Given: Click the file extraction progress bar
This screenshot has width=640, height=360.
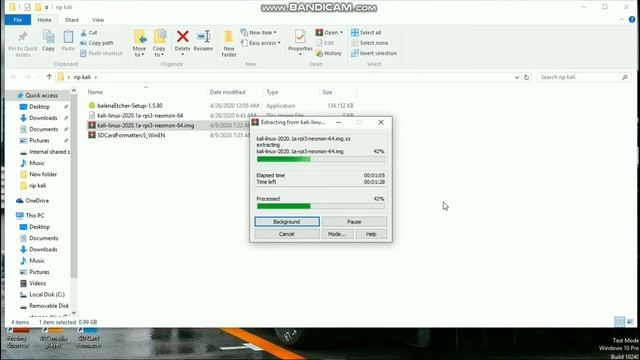Looking at the screenshot, I should click(x=321, y=159).
